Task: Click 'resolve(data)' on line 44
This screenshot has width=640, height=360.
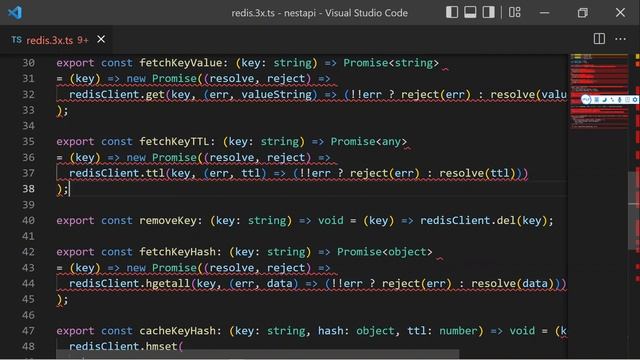Action: [512, 284]
